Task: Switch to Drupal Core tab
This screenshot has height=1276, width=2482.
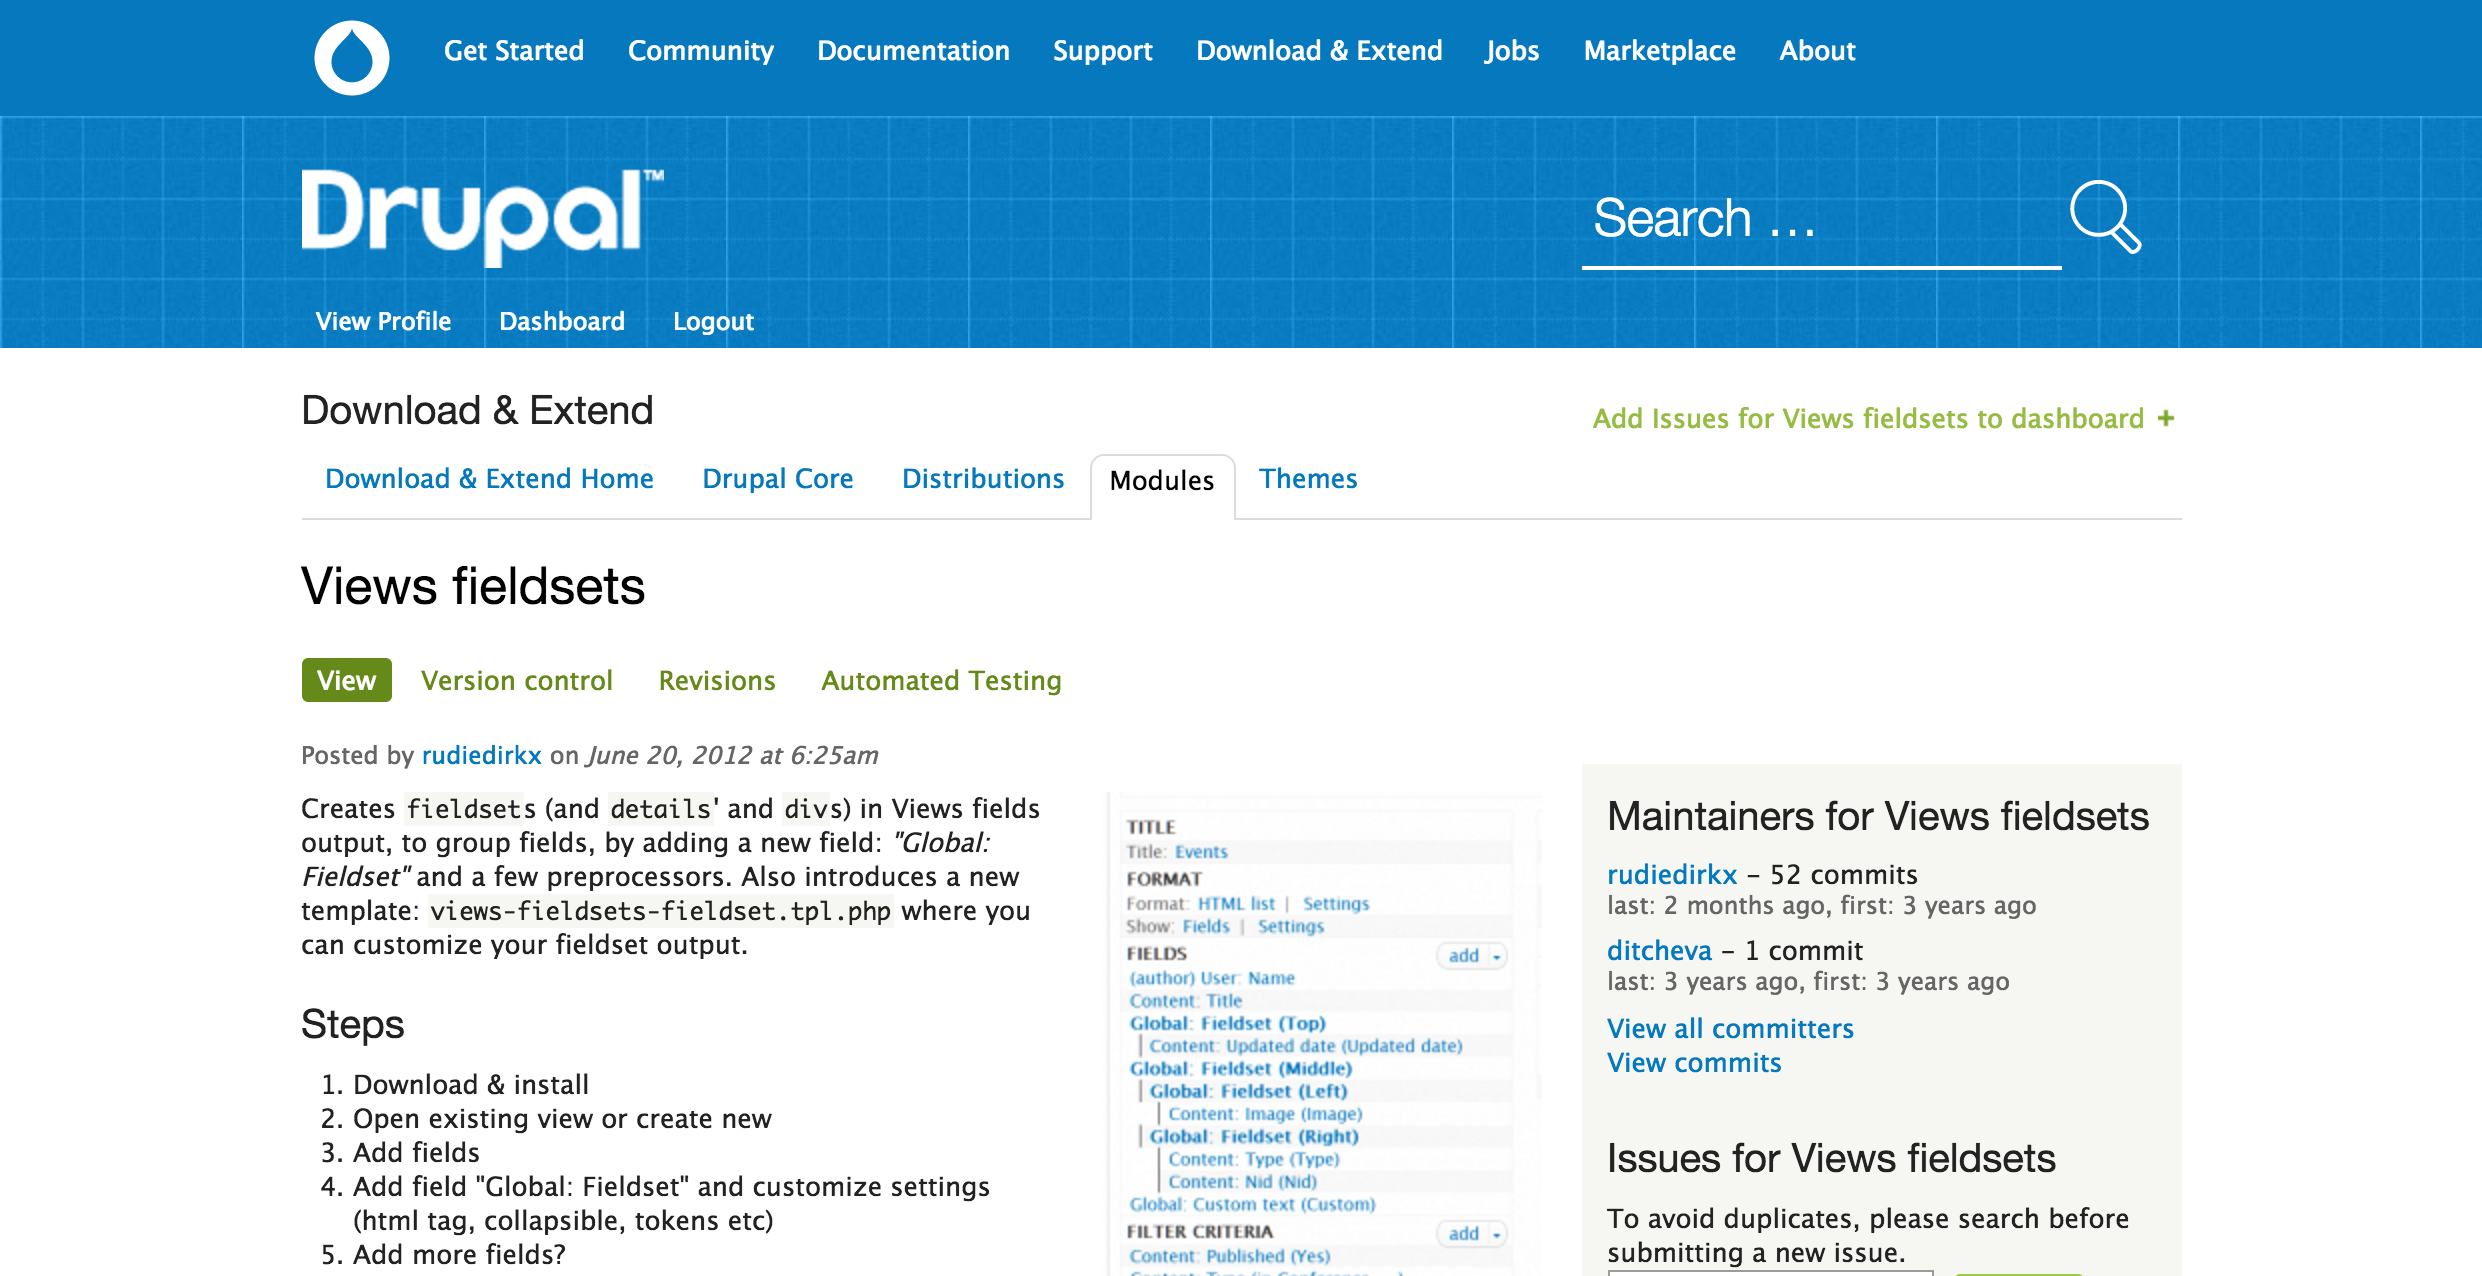Action: point(778,479)
